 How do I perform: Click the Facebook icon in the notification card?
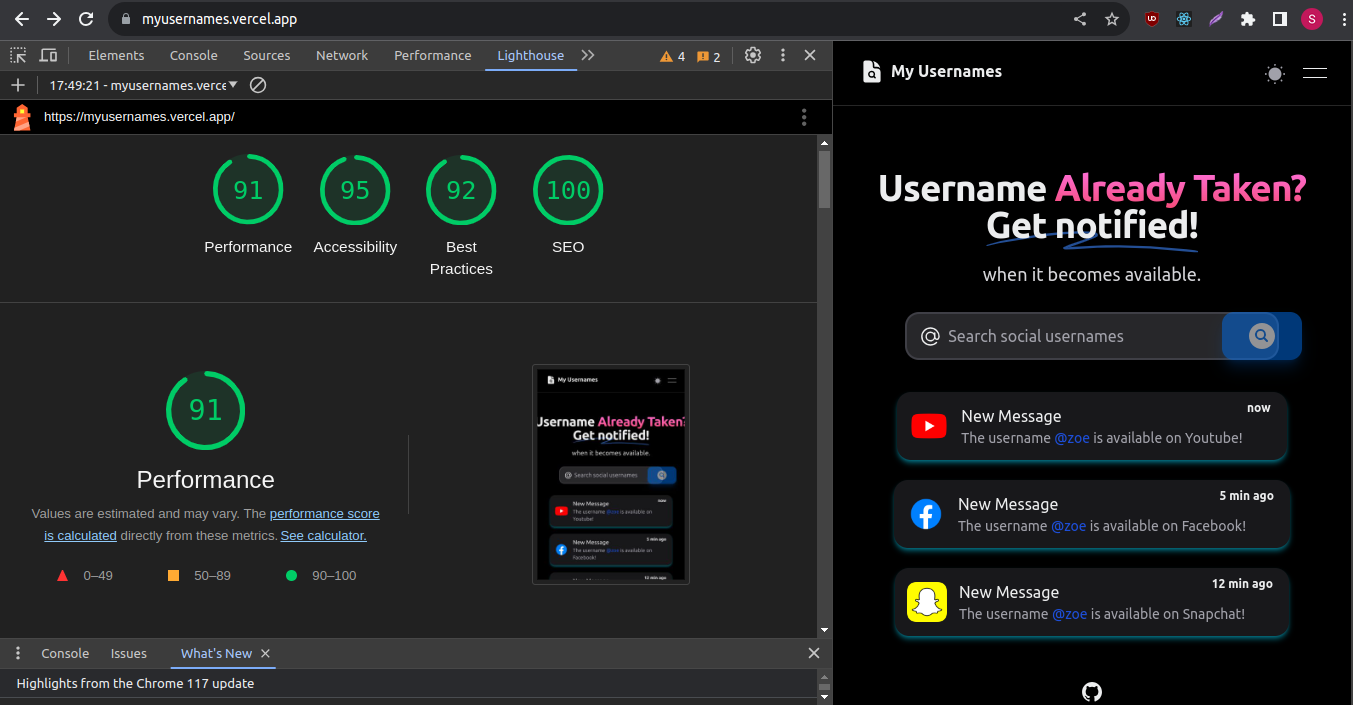926,514
